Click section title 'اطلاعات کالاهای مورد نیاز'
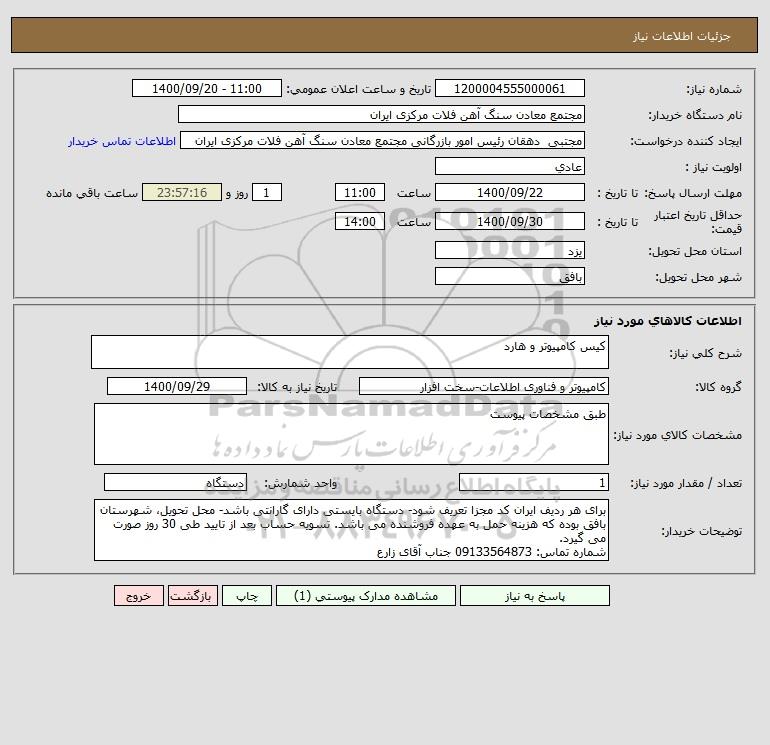 click(667, 321)
